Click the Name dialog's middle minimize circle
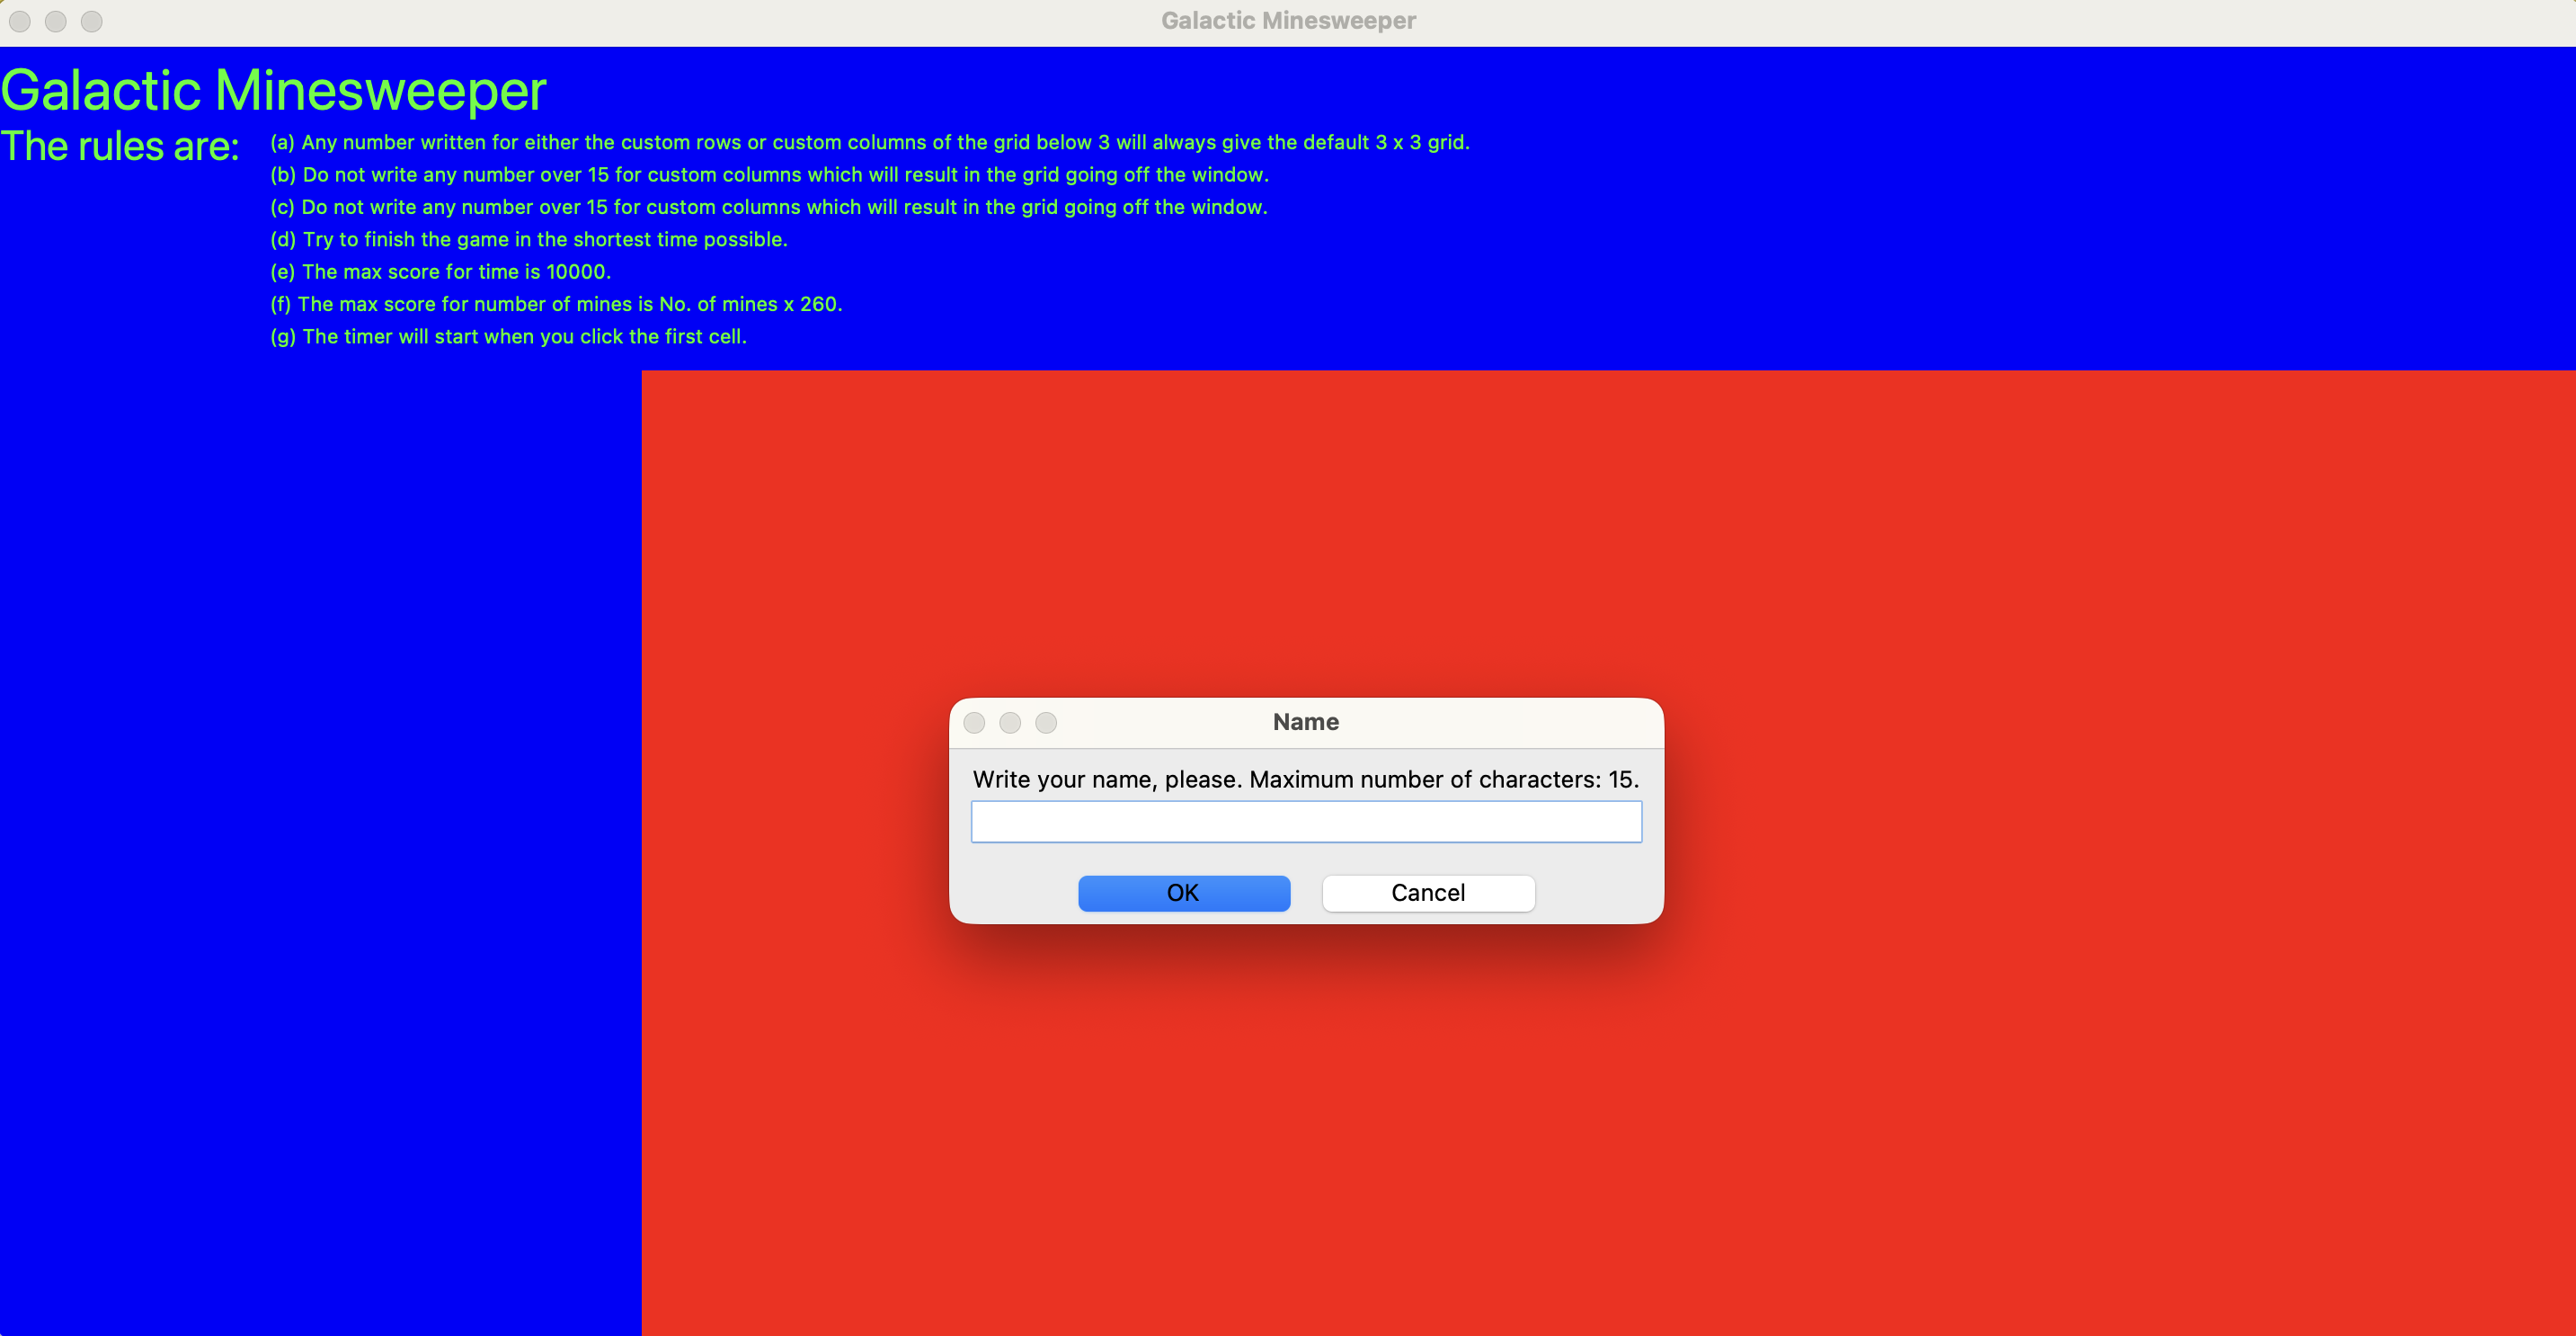 pos(1010,722)
